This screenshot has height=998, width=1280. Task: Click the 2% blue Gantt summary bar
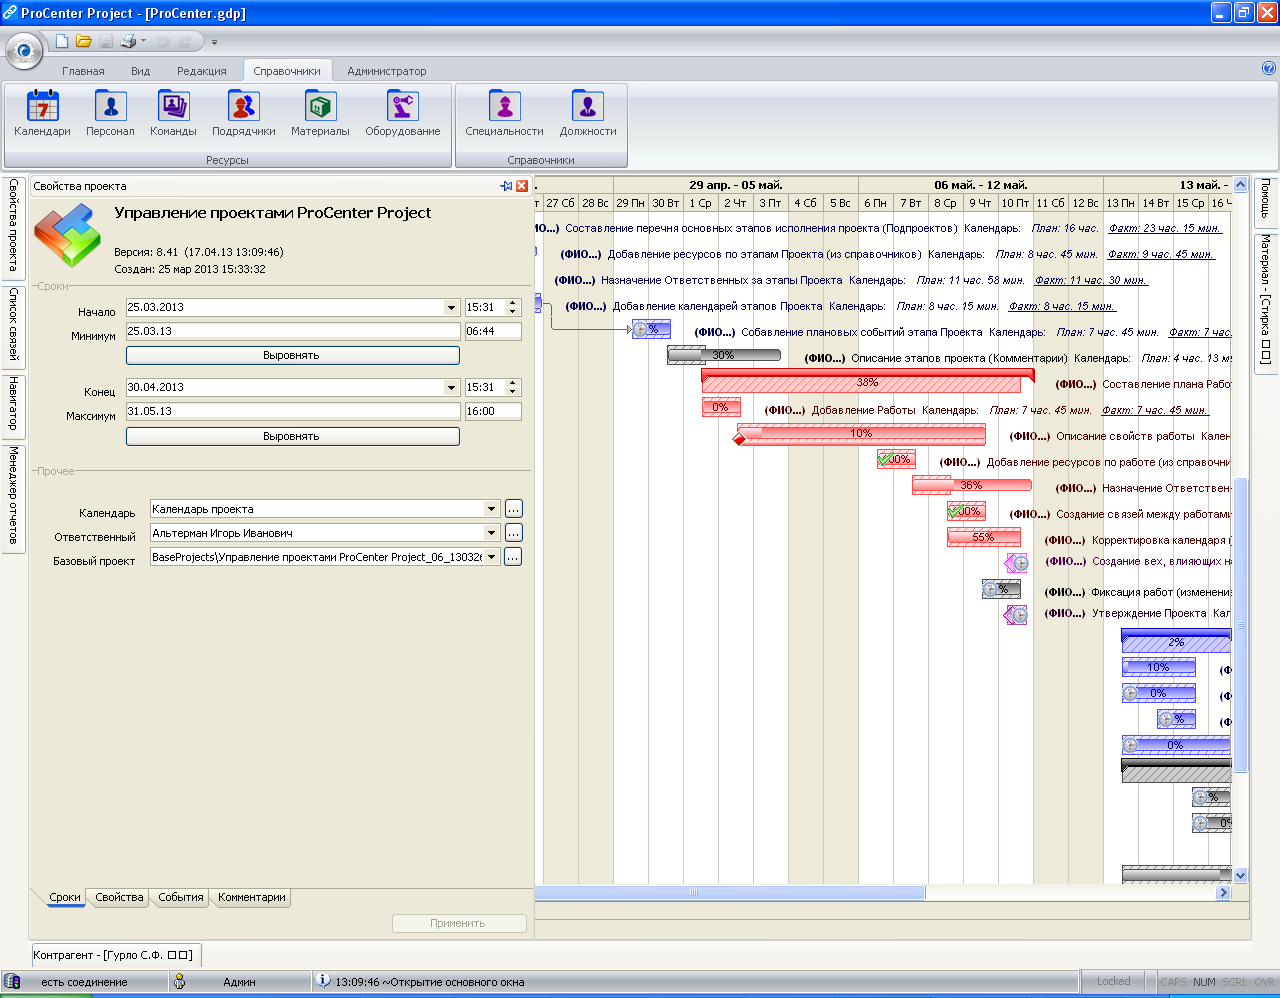tap(1176, 641)
